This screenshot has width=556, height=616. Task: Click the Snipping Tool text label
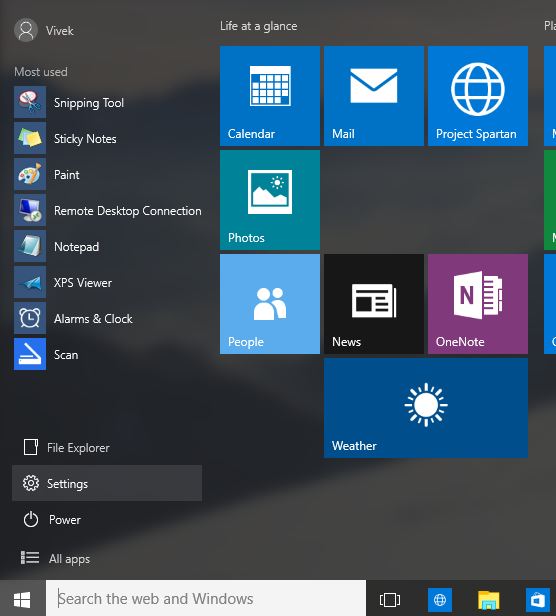pos(89,103)
